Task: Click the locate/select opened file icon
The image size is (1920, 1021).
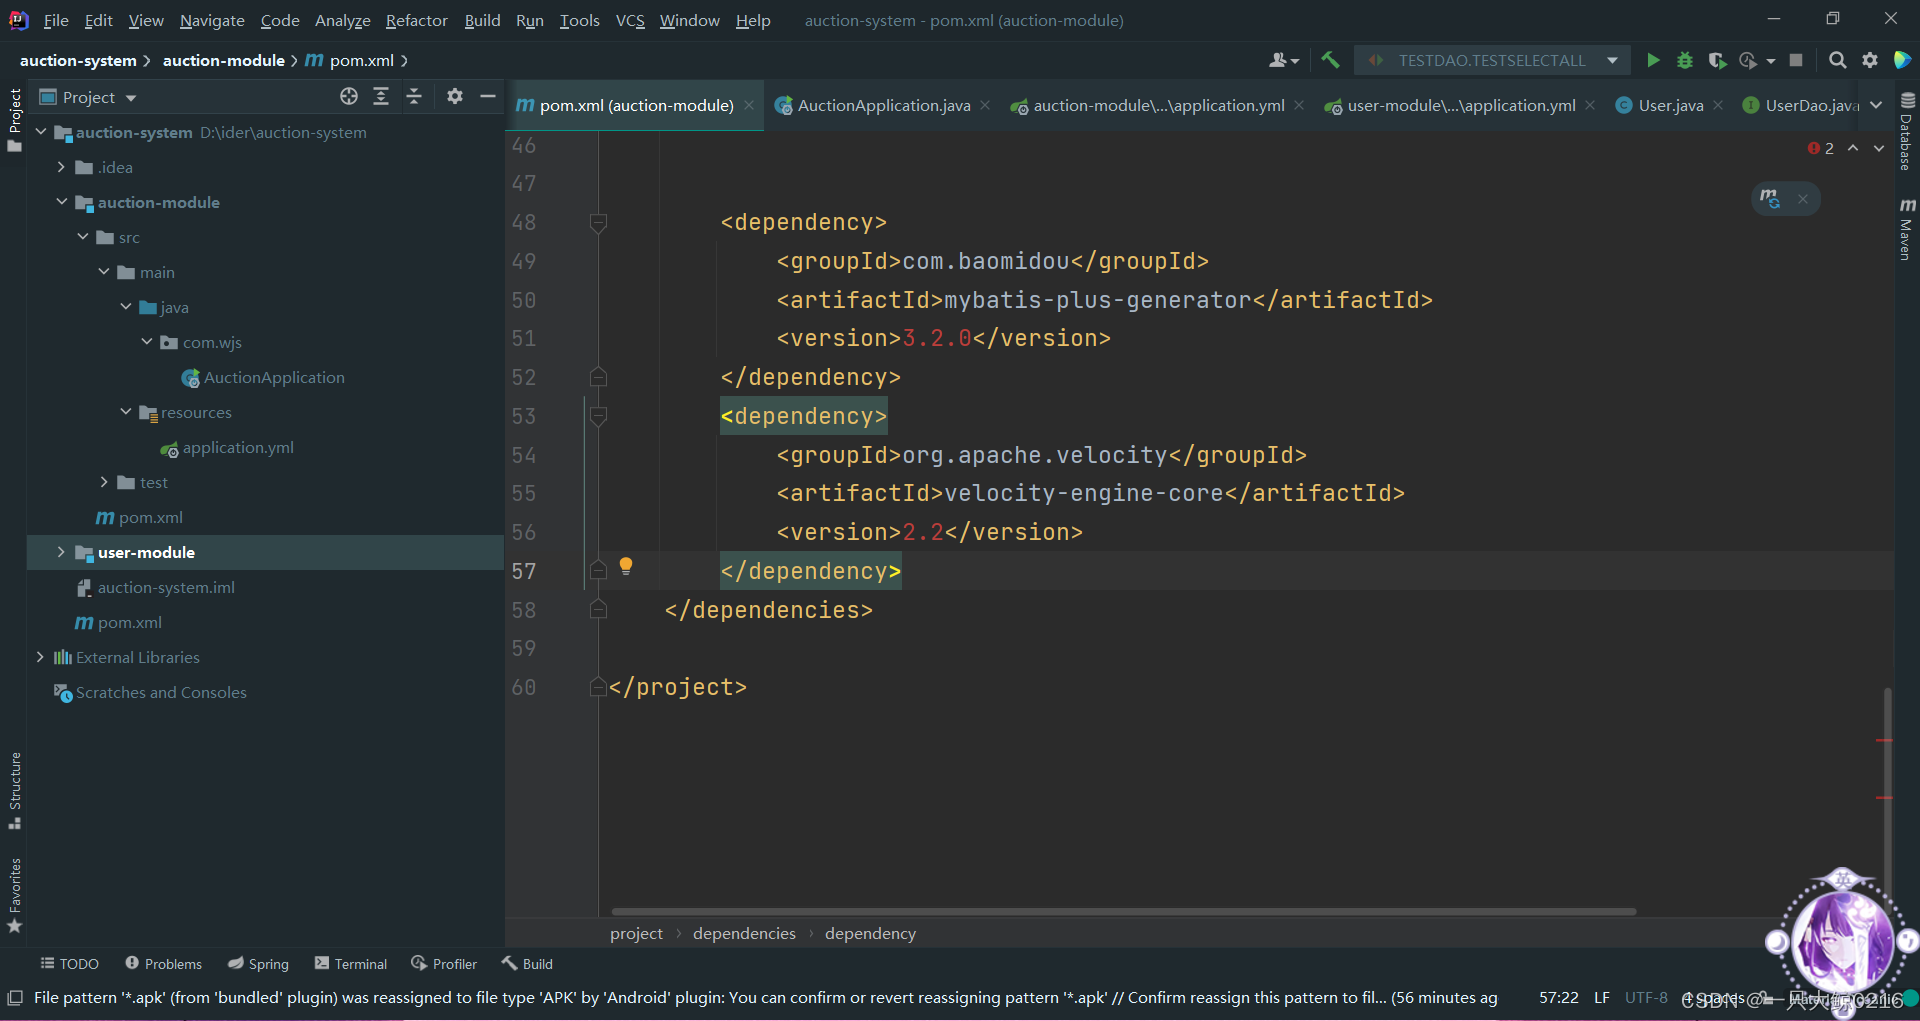Action: click(x=348, y=97)
